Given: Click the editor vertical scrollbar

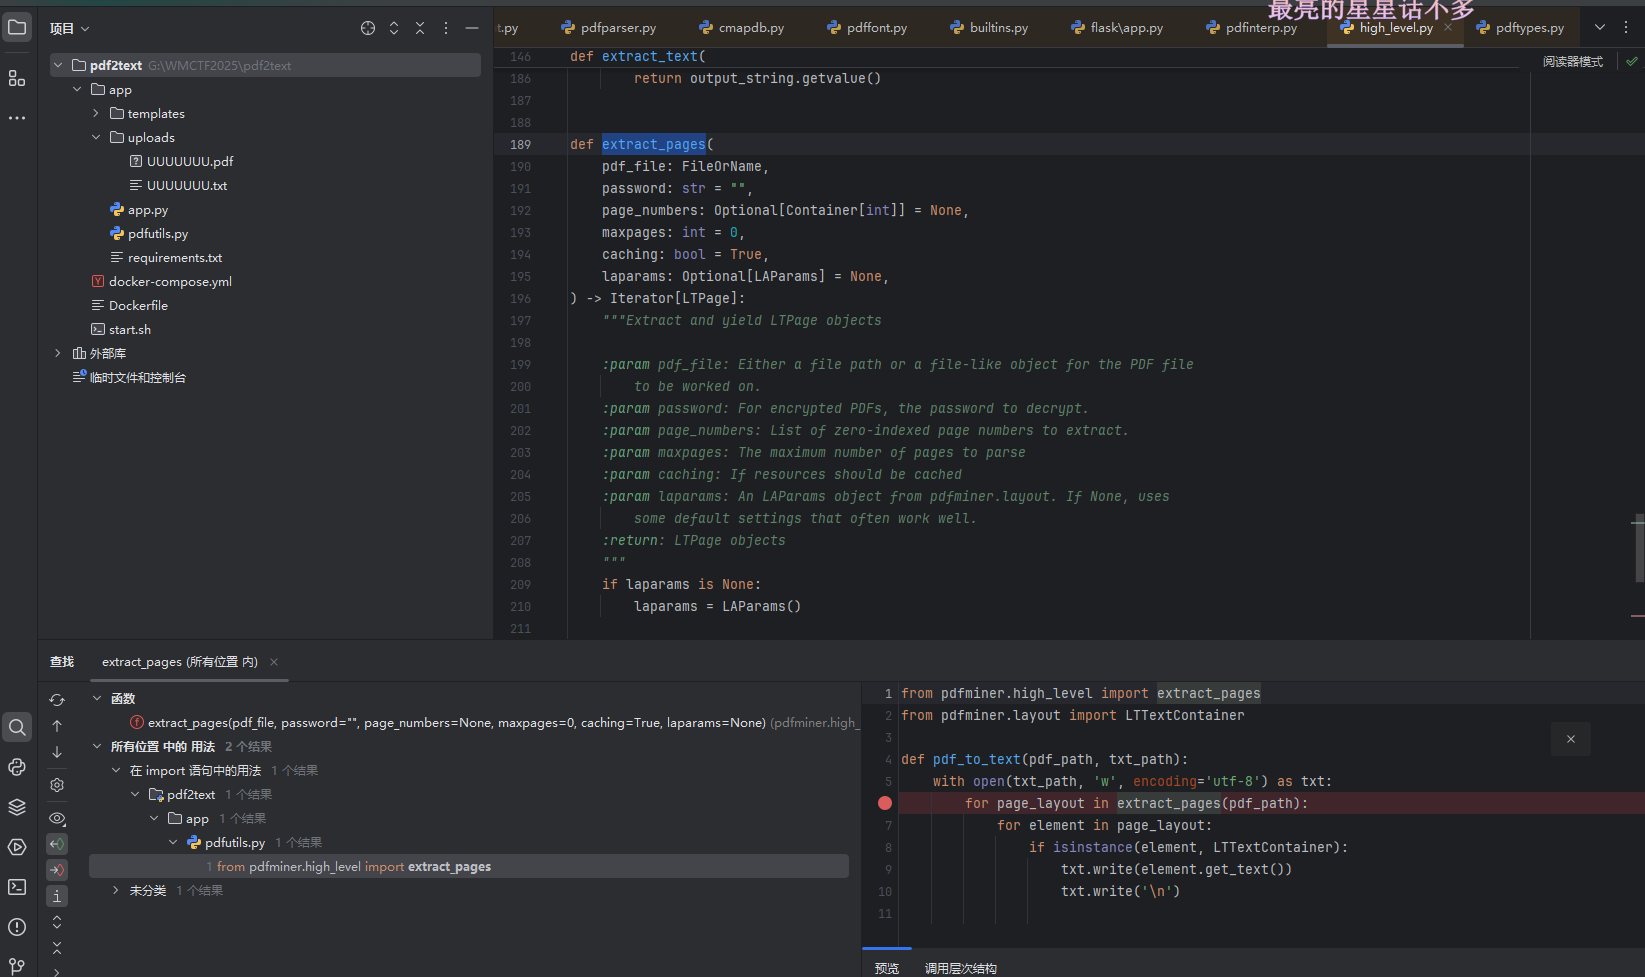Looking at the screenshot, I should tap(1638, 548).
